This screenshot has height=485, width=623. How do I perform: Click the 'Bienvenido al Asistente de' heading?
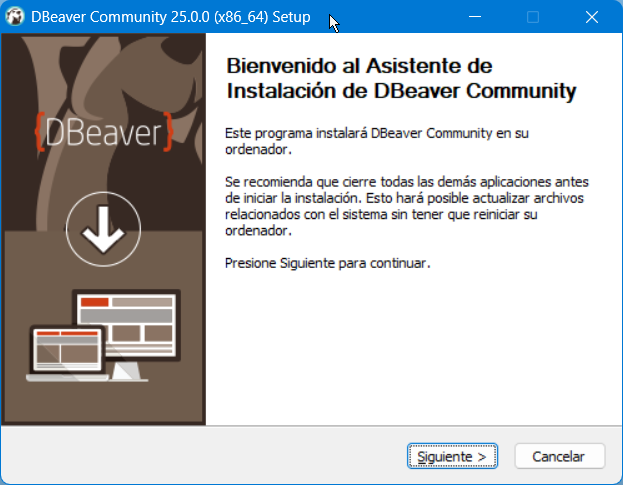[x=359, y=66]
